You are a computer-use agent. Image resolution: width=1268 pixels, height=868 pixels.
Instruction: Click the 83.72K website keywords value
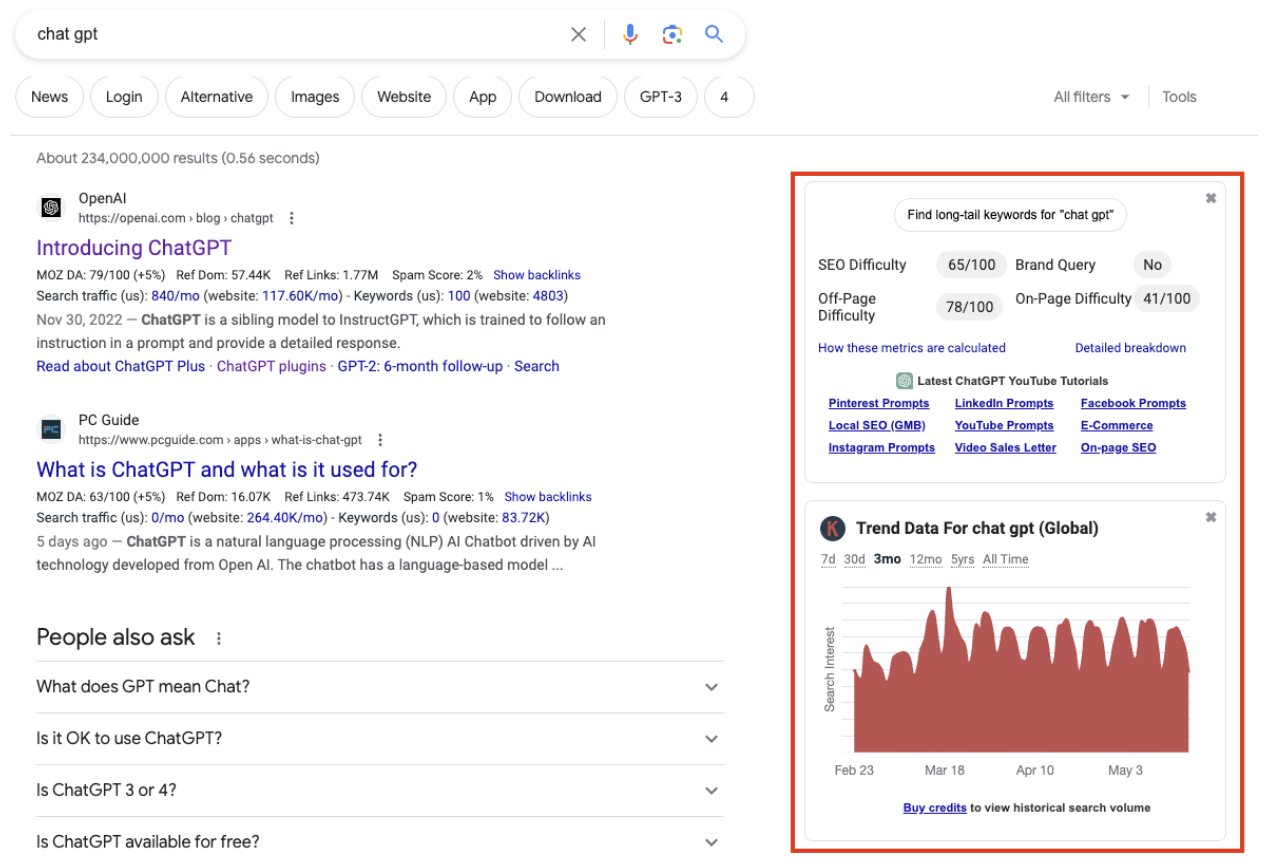click(525, 518)
